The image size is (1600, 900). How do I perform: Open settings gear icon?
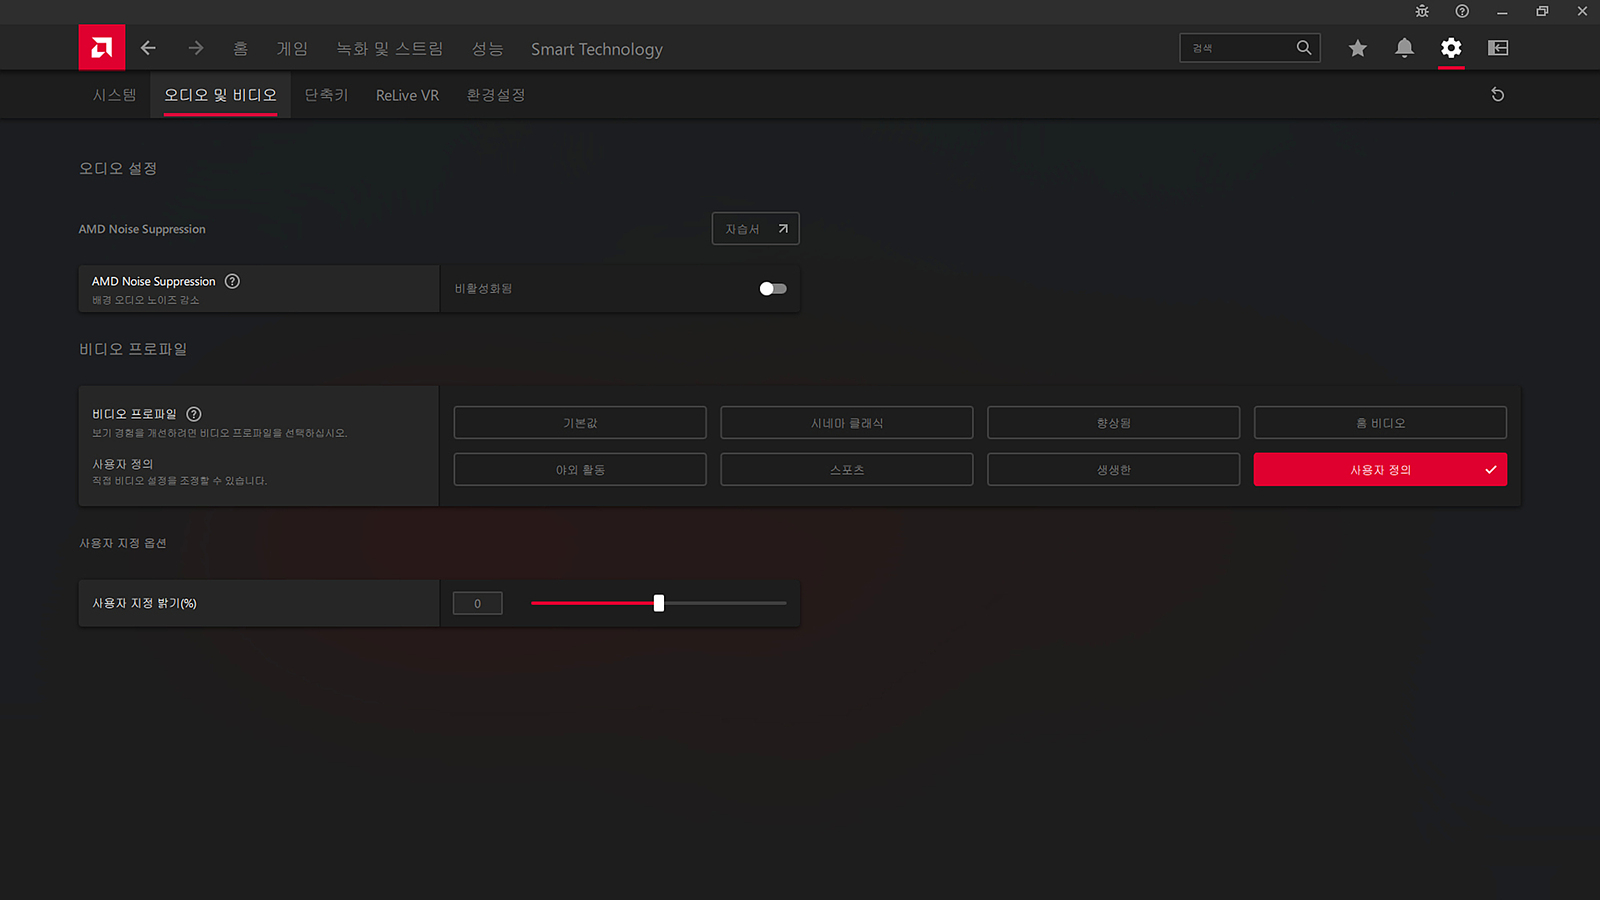tap(1451, 48)
